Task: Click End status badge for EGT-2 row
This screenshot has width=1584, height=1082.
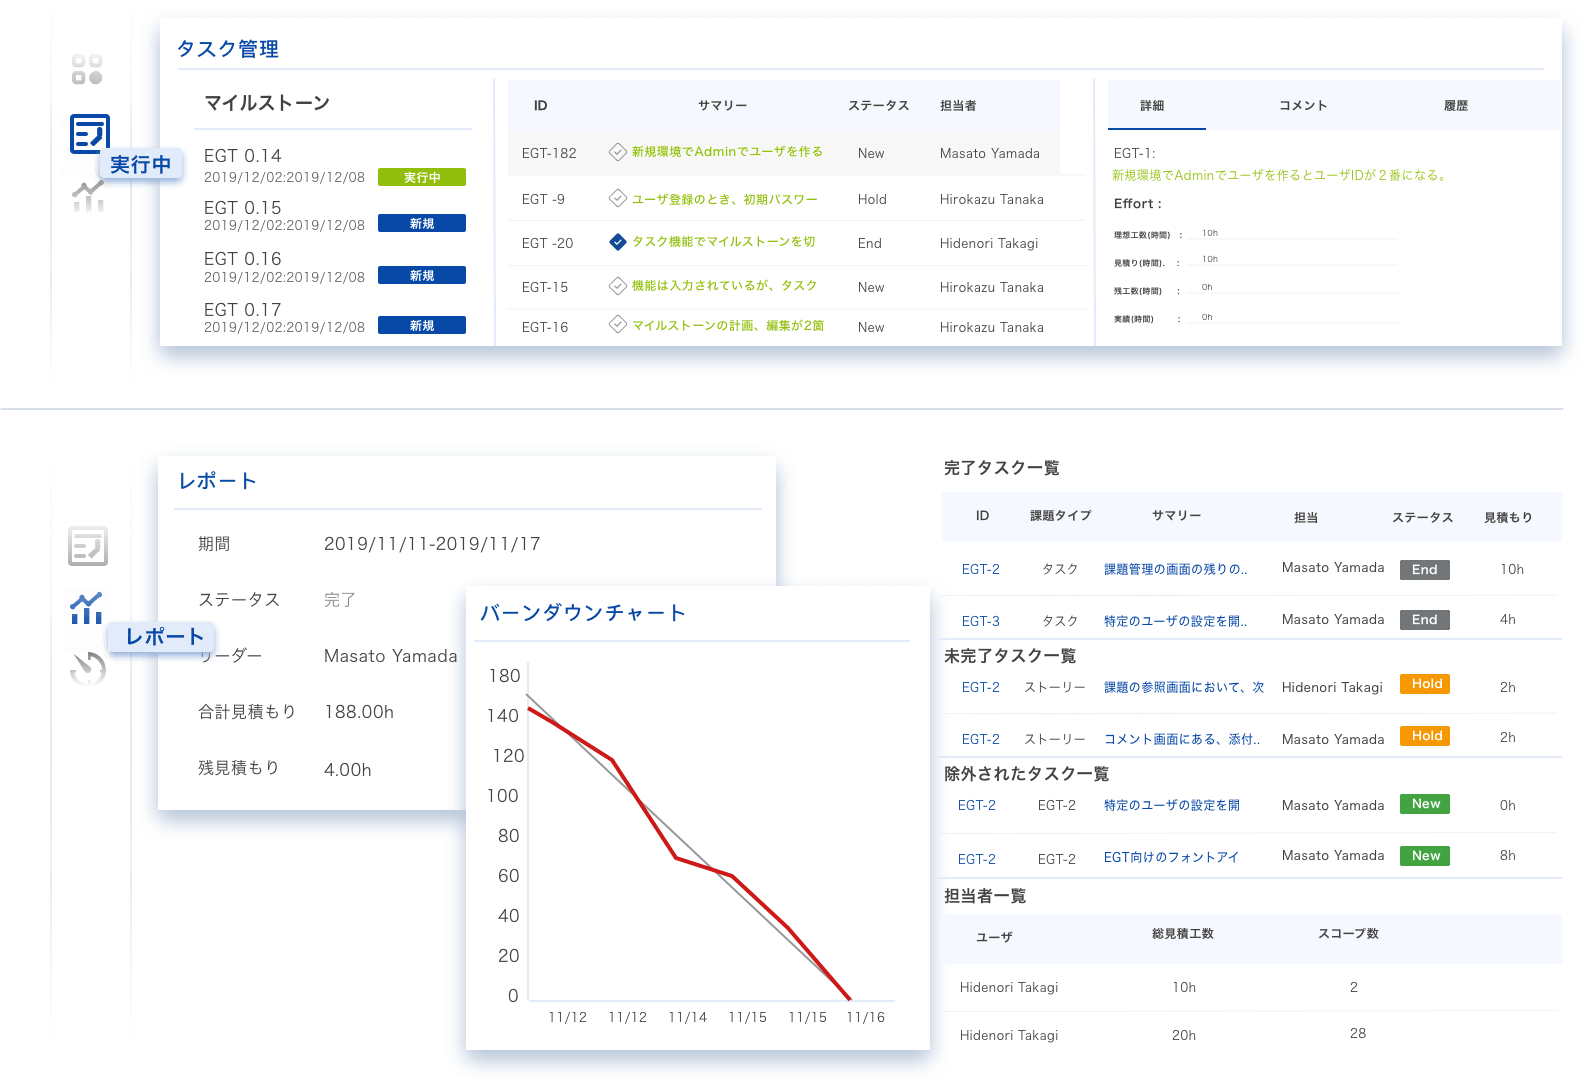Action: [1425, 570]
